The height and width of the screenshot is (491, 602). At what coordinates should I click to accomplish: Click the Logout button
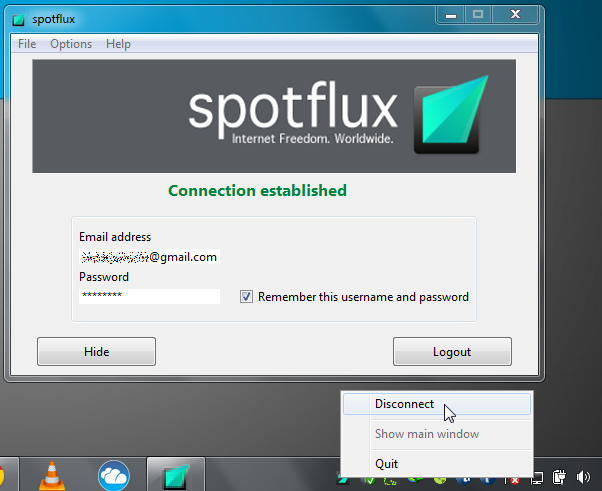click(452, 352)
